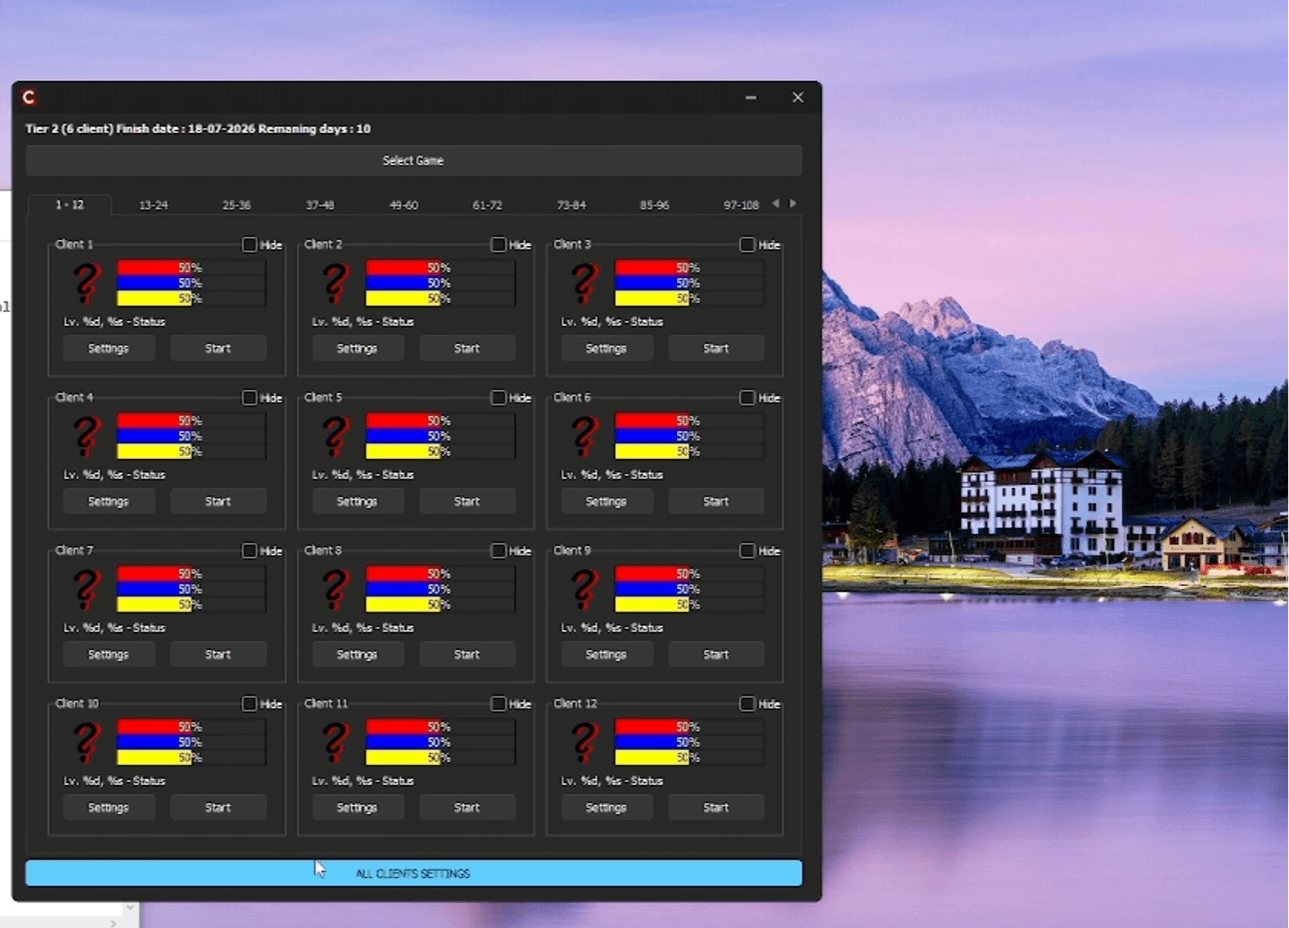Click Client 12 question mark avatar
The height and width of the screenshot is (928, 1289).
click(x=584, y=743)
